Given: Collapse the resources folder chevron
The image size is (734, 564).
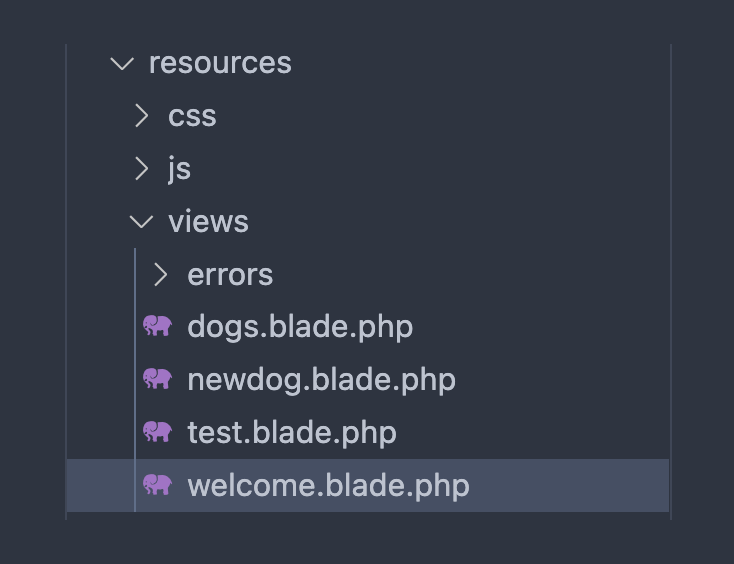Looking at the screenshot, I should pos(122,63).
